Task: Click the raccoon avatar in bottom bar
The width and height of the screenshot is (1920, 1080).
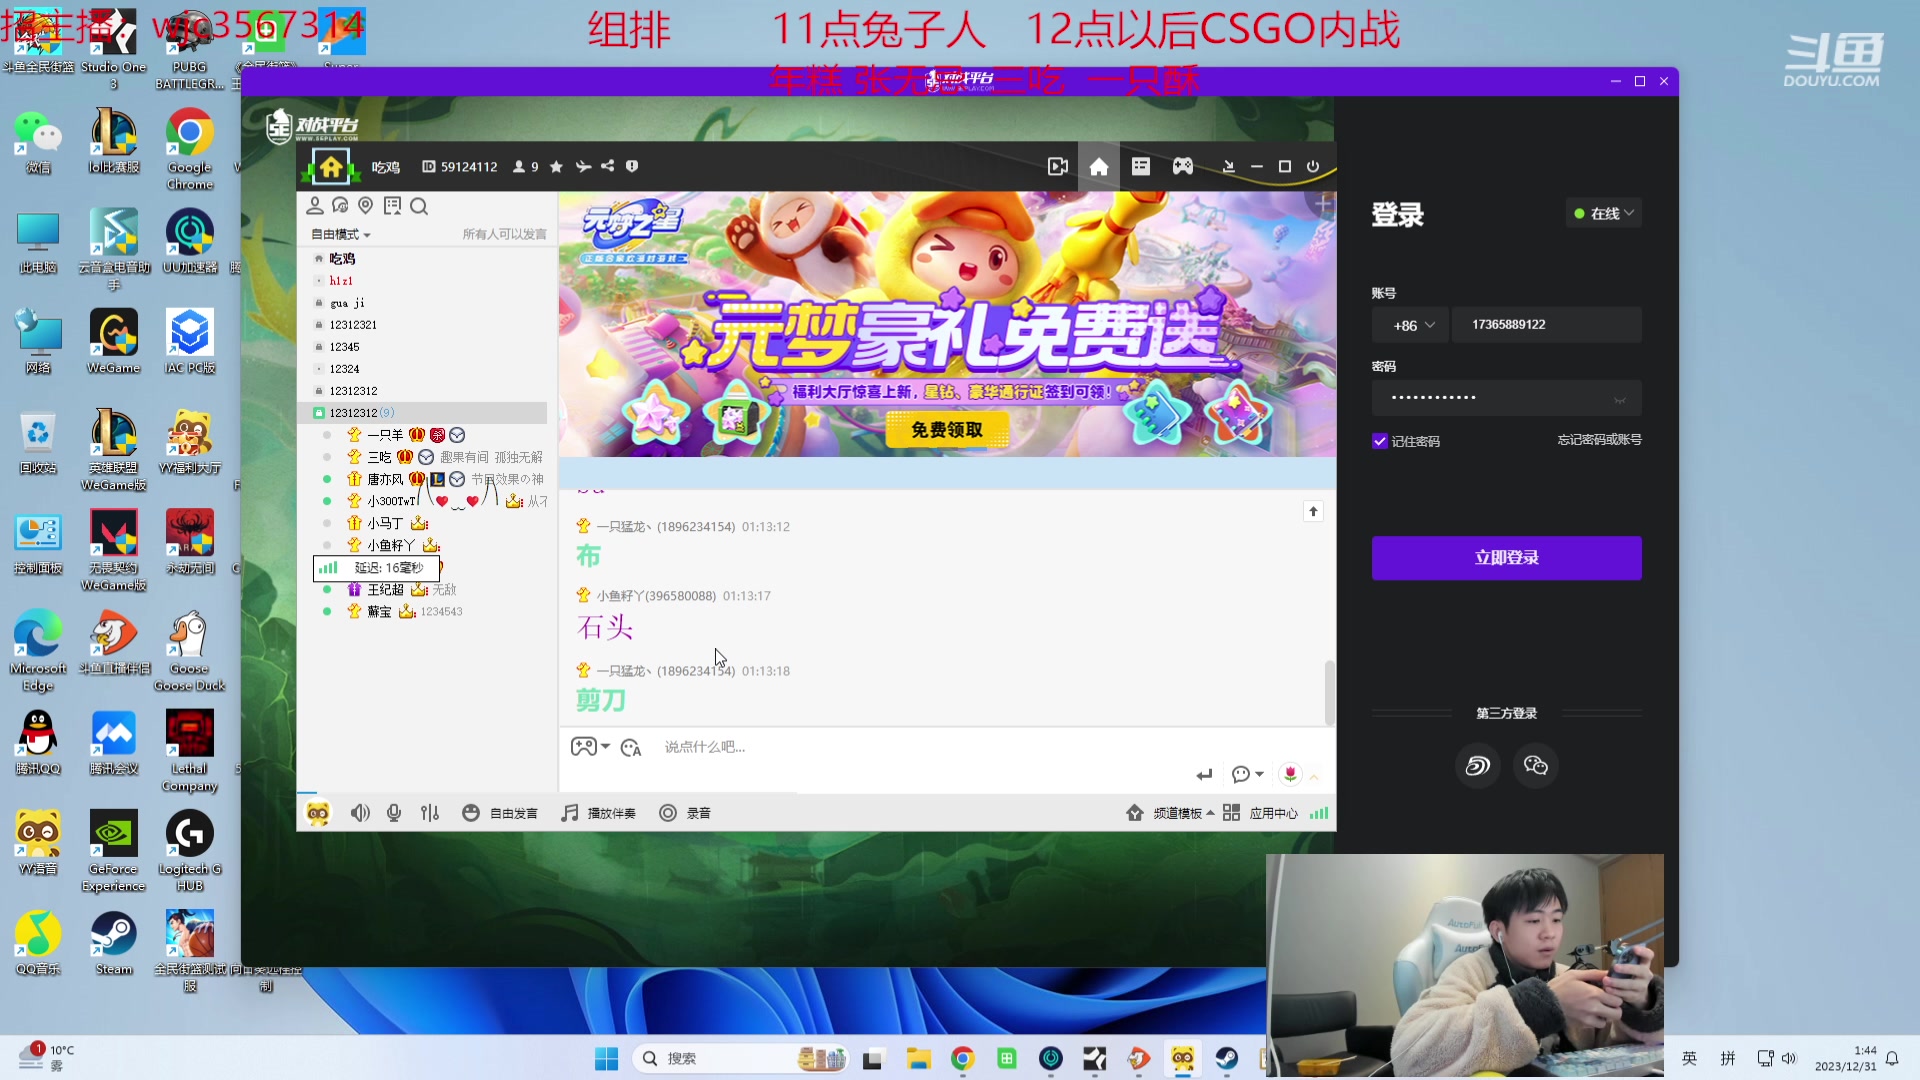Action: click(318, 813)
